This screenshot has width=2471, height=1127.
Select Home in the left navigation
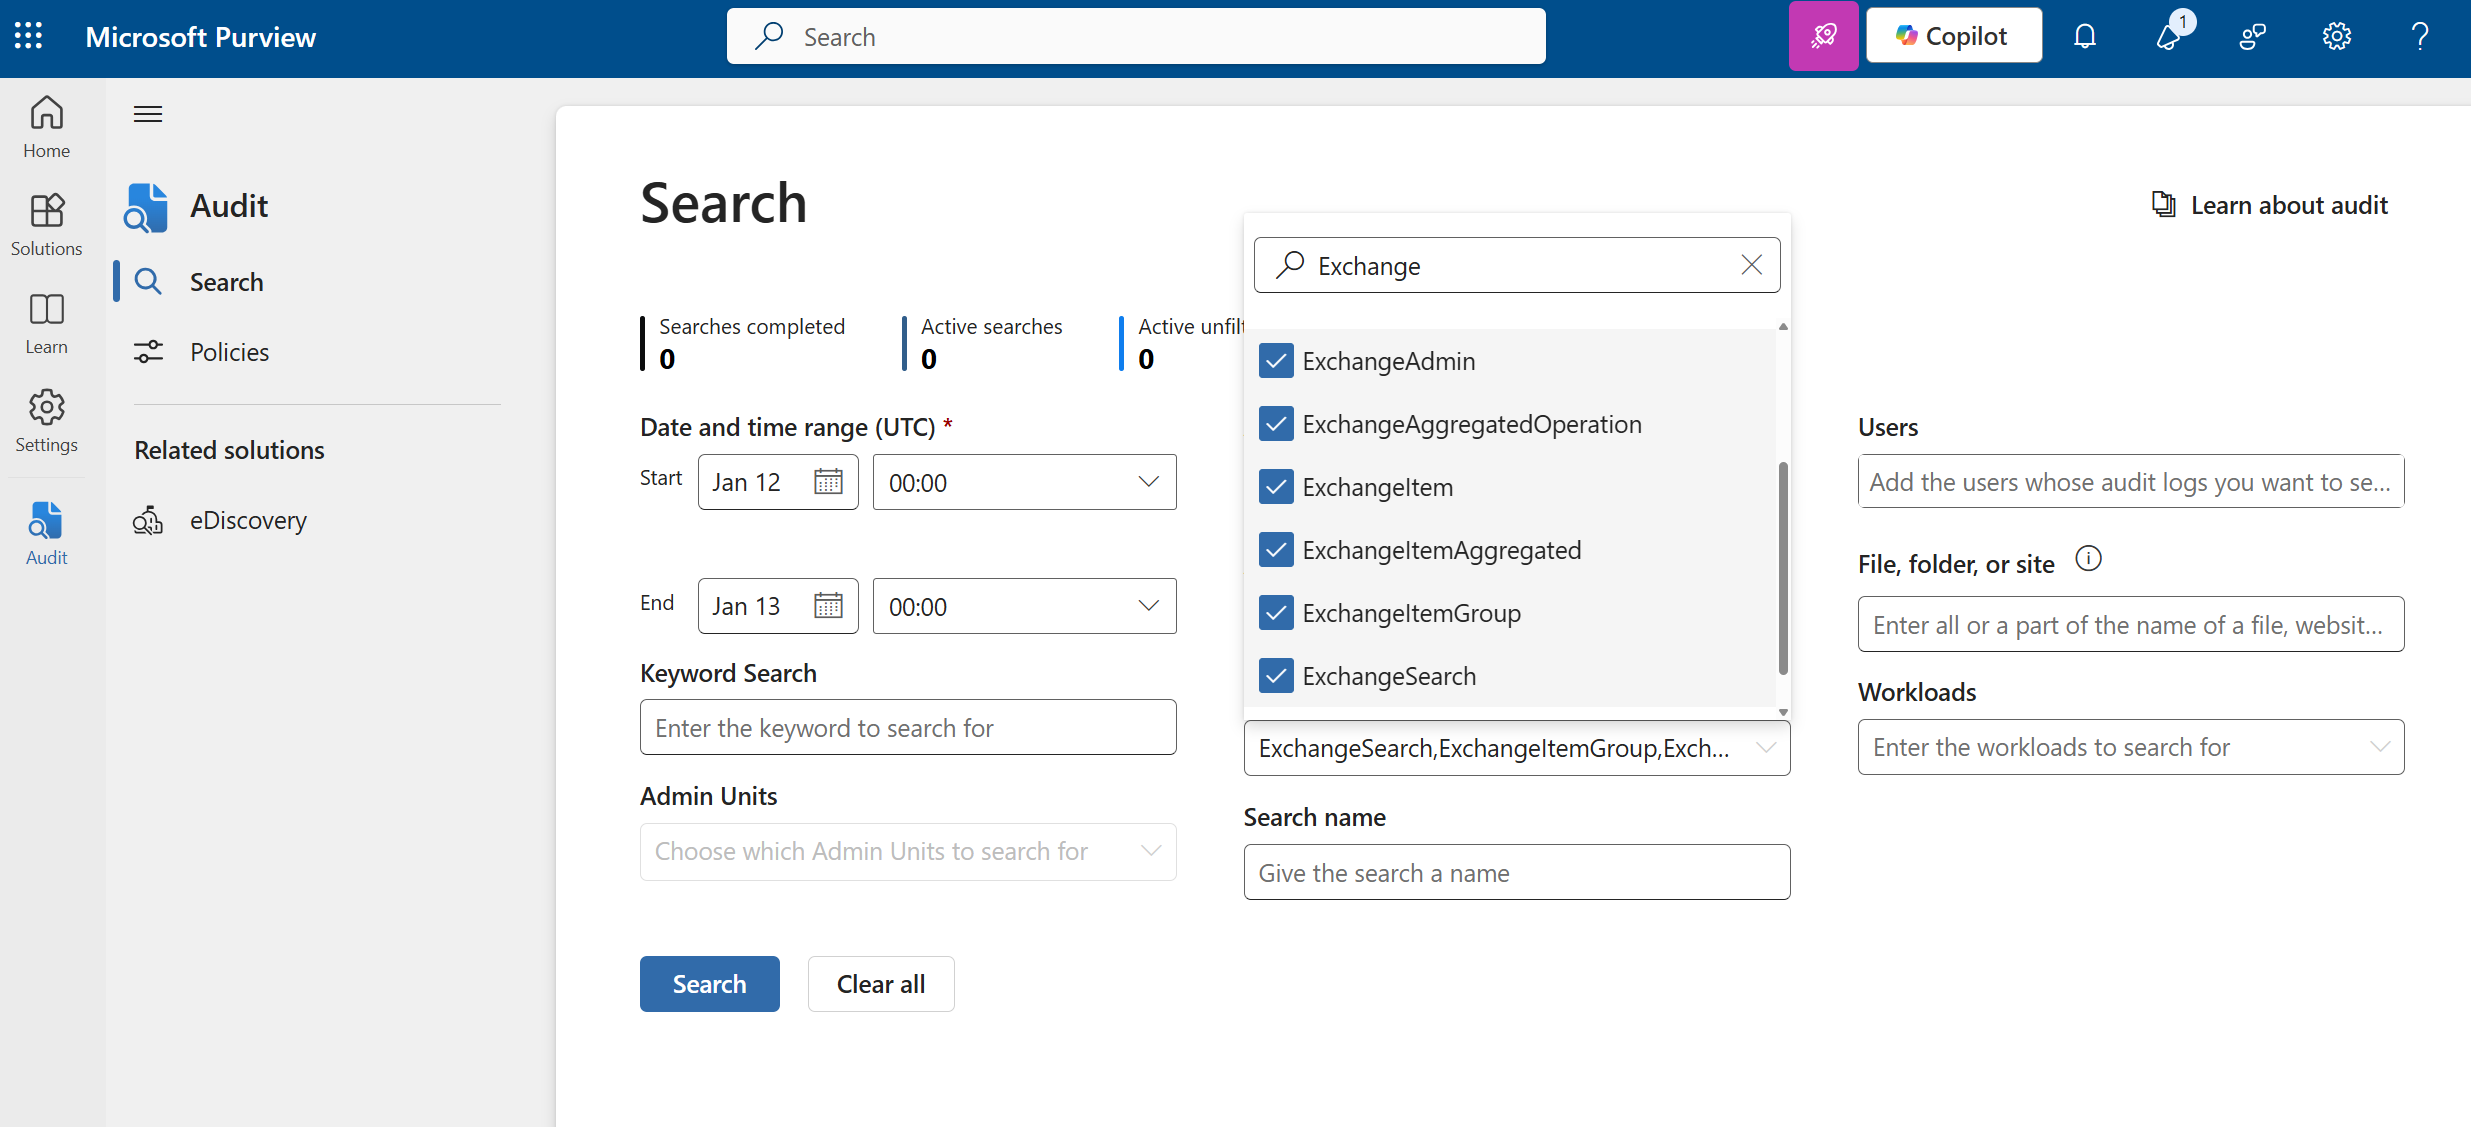[x=46, y=127]
